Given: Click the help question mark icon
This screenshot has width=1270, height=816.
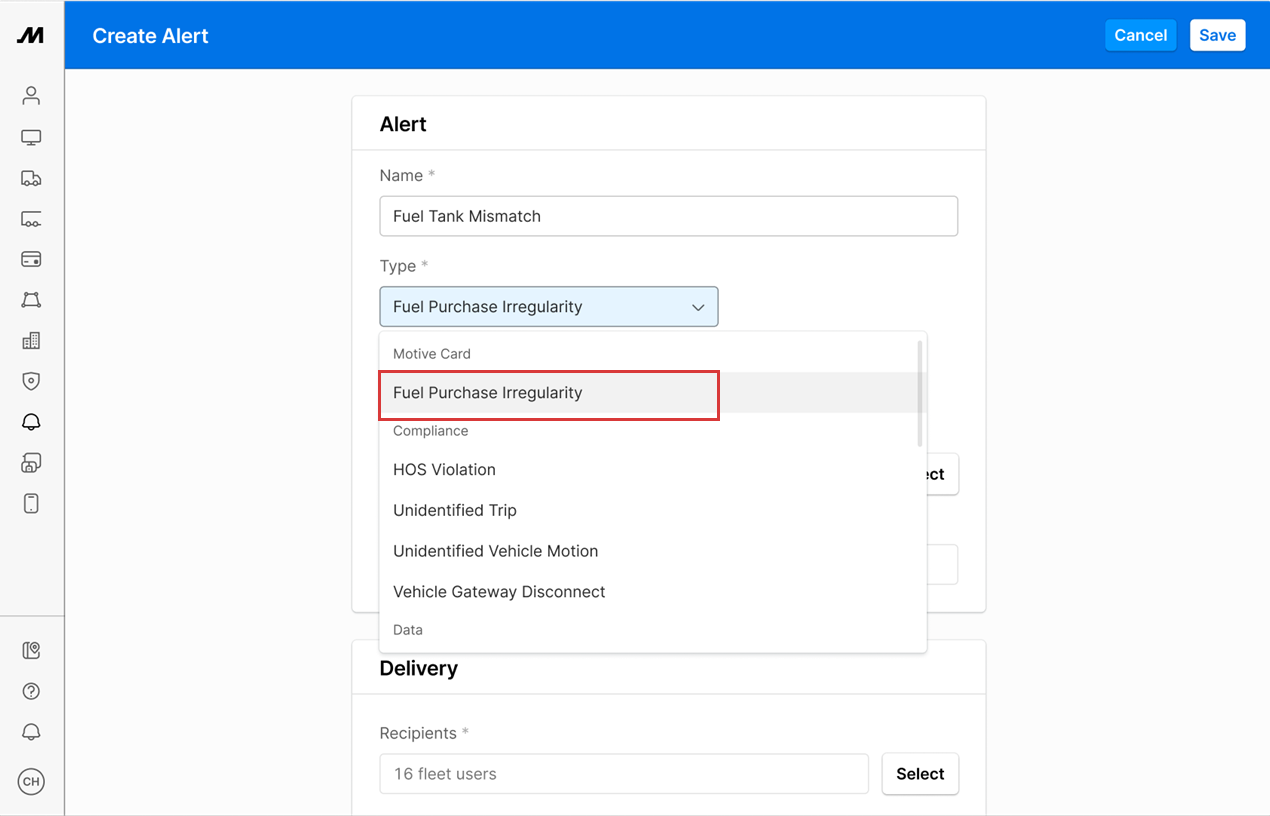Looking at the screenshot, I should [x=31, y=691].
